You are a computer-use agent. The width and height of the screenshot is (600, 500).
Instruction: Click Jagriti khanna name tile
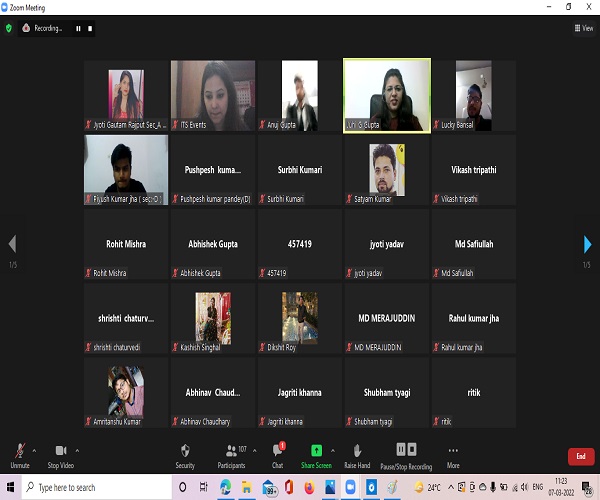click(x=300, y=393)
